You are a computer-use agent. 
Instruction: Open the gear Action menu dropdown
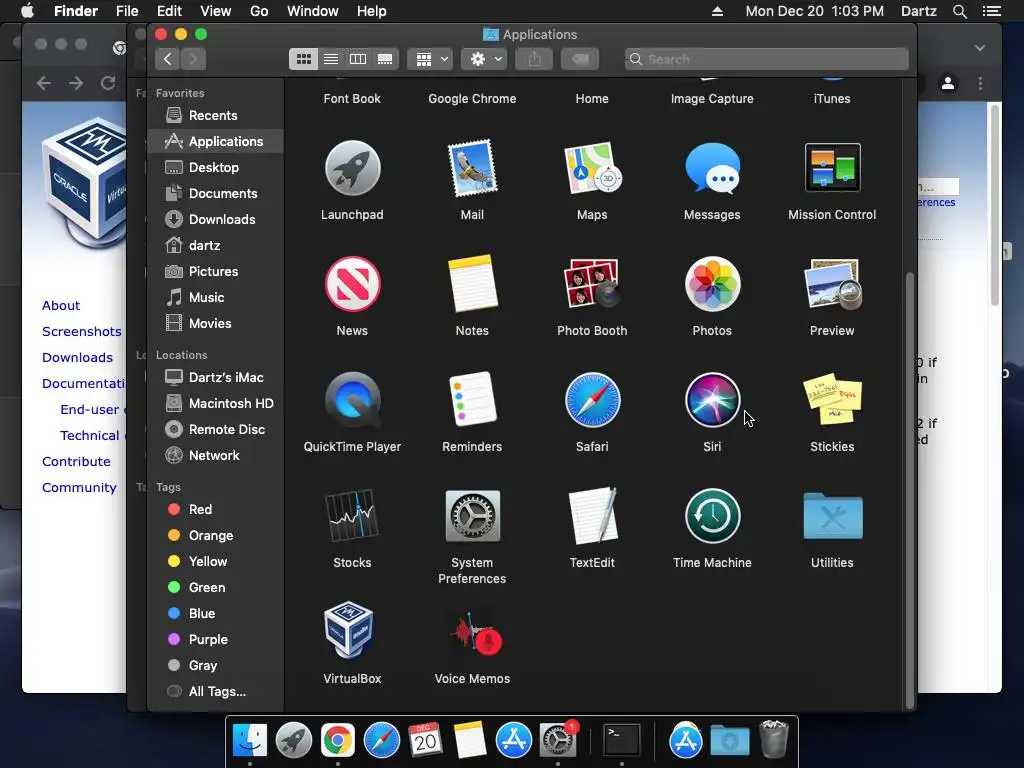[485, 59]
